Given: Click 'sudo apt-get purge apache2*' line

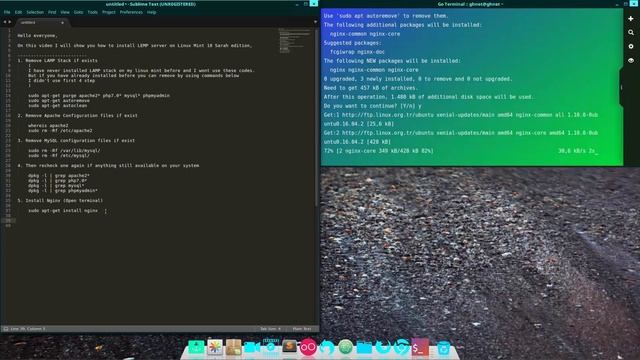Looking at the screenshot, I should click(x=99, y=96).
